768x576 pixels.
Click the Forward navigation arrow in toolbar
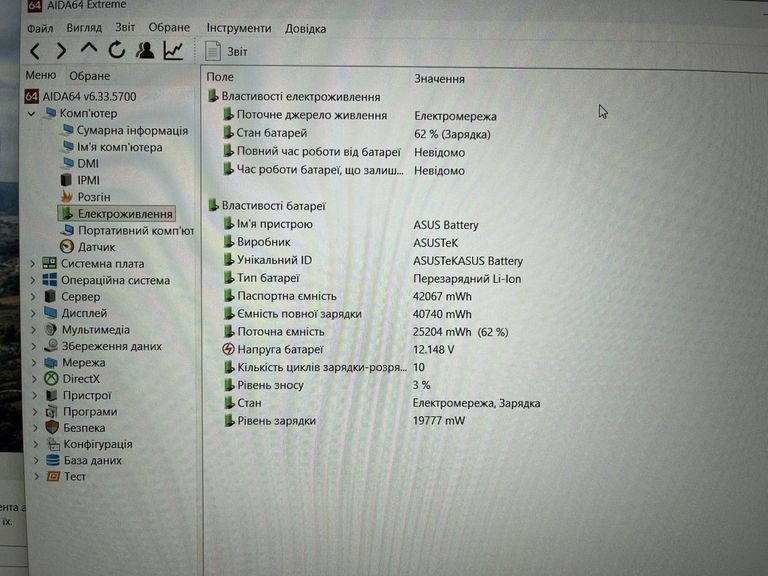click(x=62, y=51)
